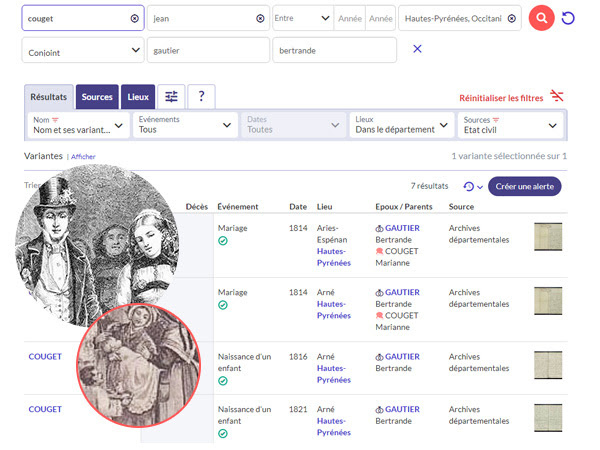This screenshot has height=450, width=600.
Task: Click the green check on 1816 birth record
Action: 223,379
